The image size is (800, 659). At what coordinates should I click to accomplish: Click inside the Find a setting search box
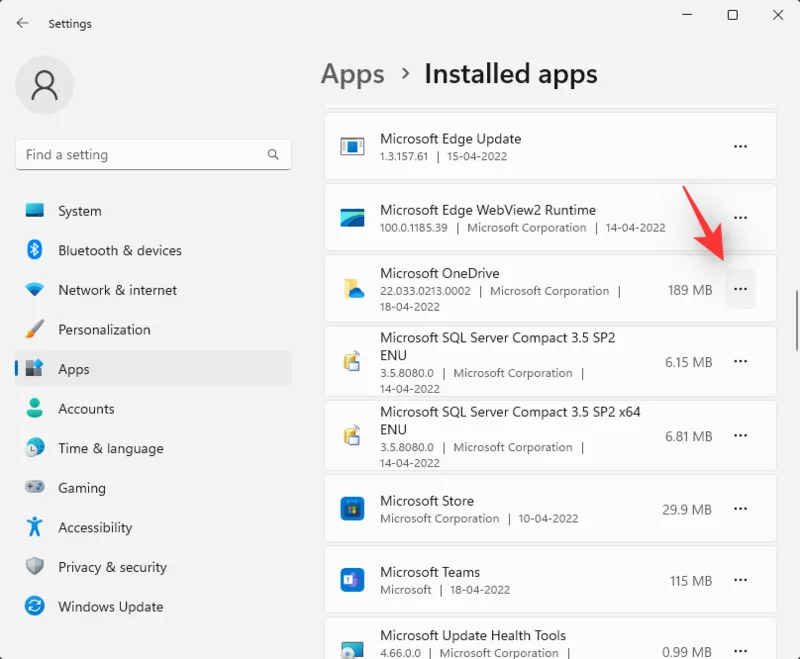(152, 155)
